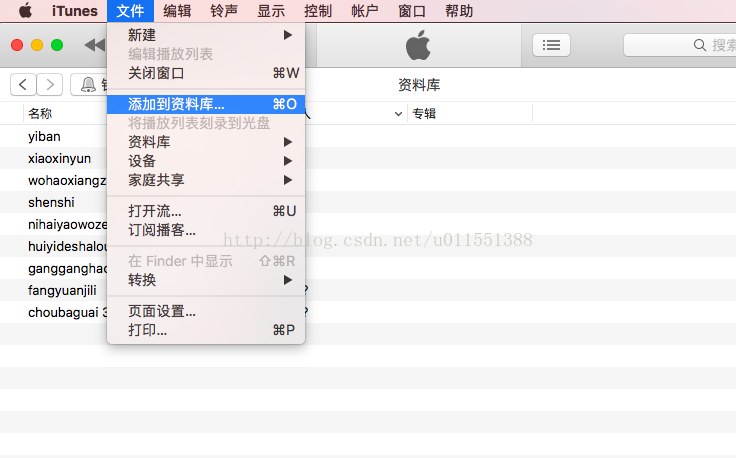Select the gangganghao track row

click(368, 268)
